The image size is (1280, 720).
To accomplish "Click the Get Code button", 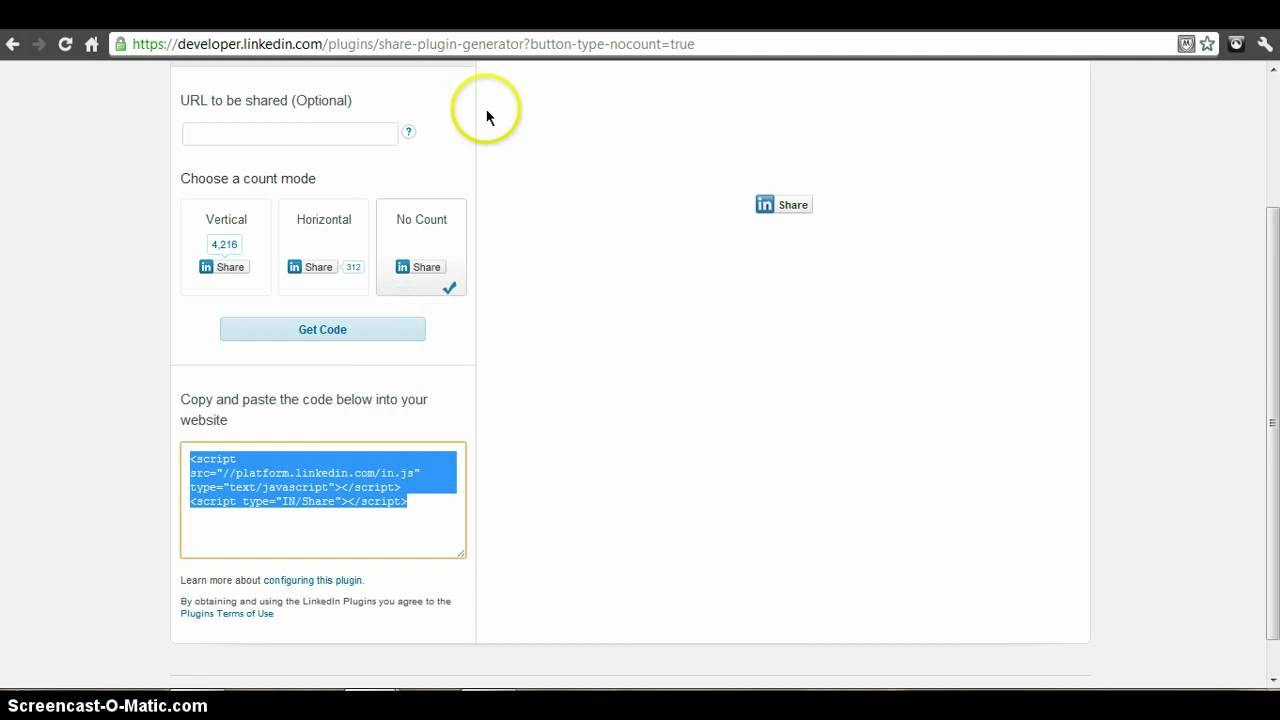I will (322, 329).
